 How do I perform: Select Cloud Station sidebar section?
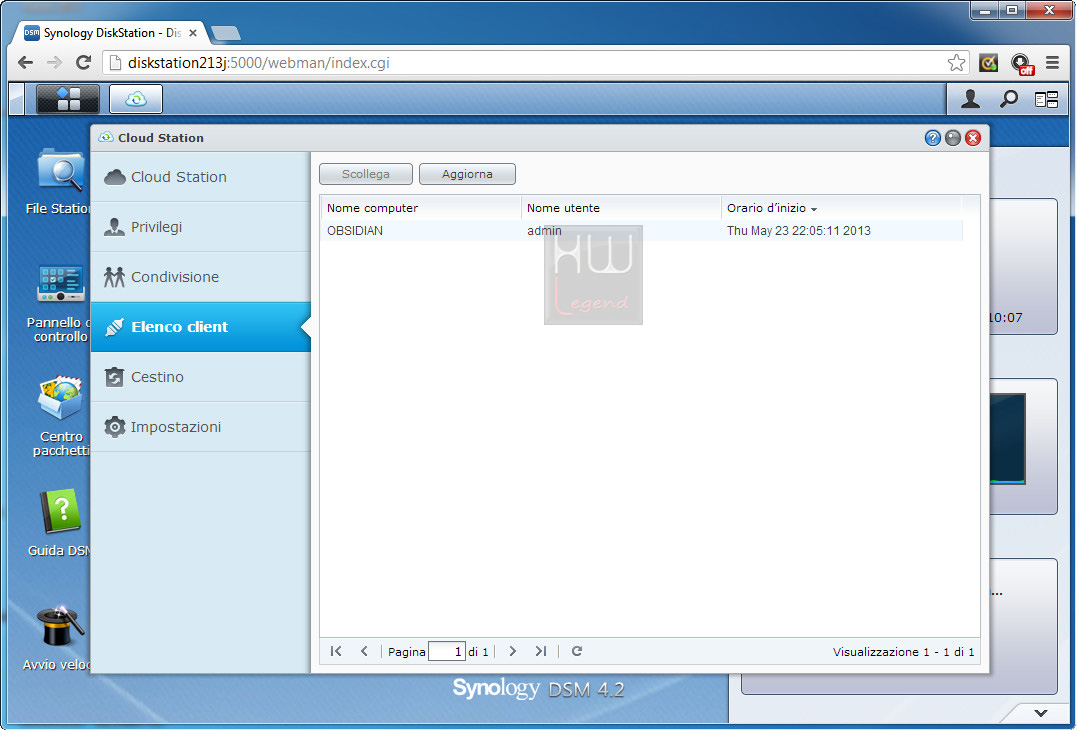pos(201,177)
